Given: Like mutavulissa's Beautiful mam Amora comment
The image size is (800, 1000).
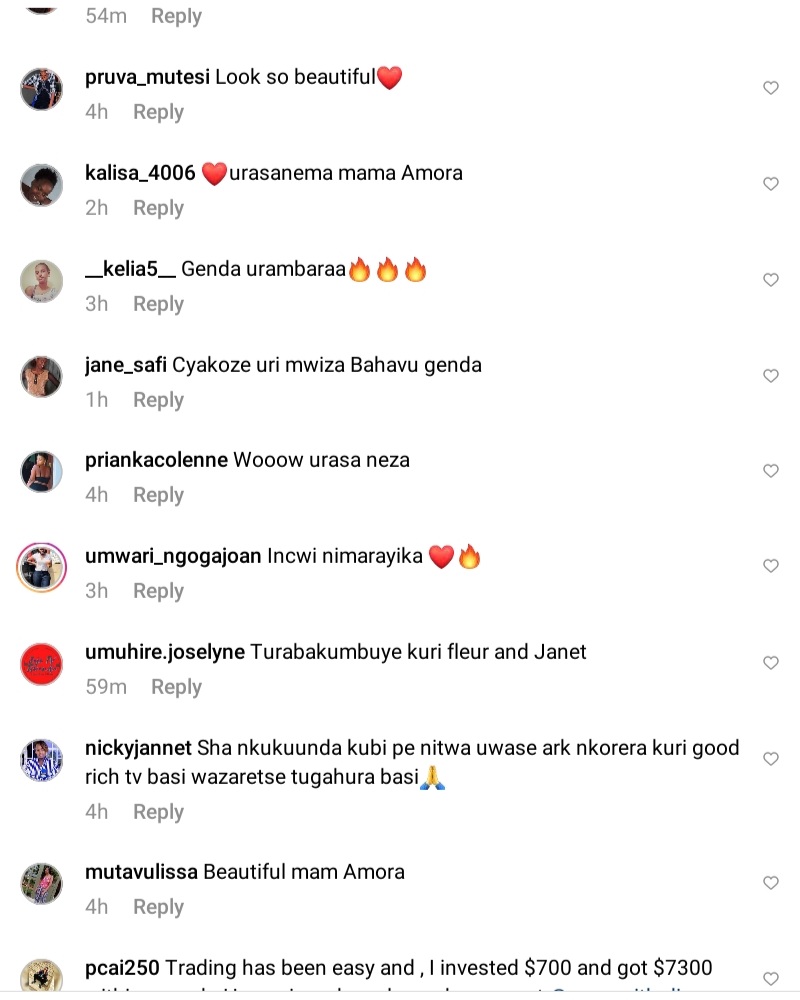Looking at the screenshot, I should coord(771,883).
